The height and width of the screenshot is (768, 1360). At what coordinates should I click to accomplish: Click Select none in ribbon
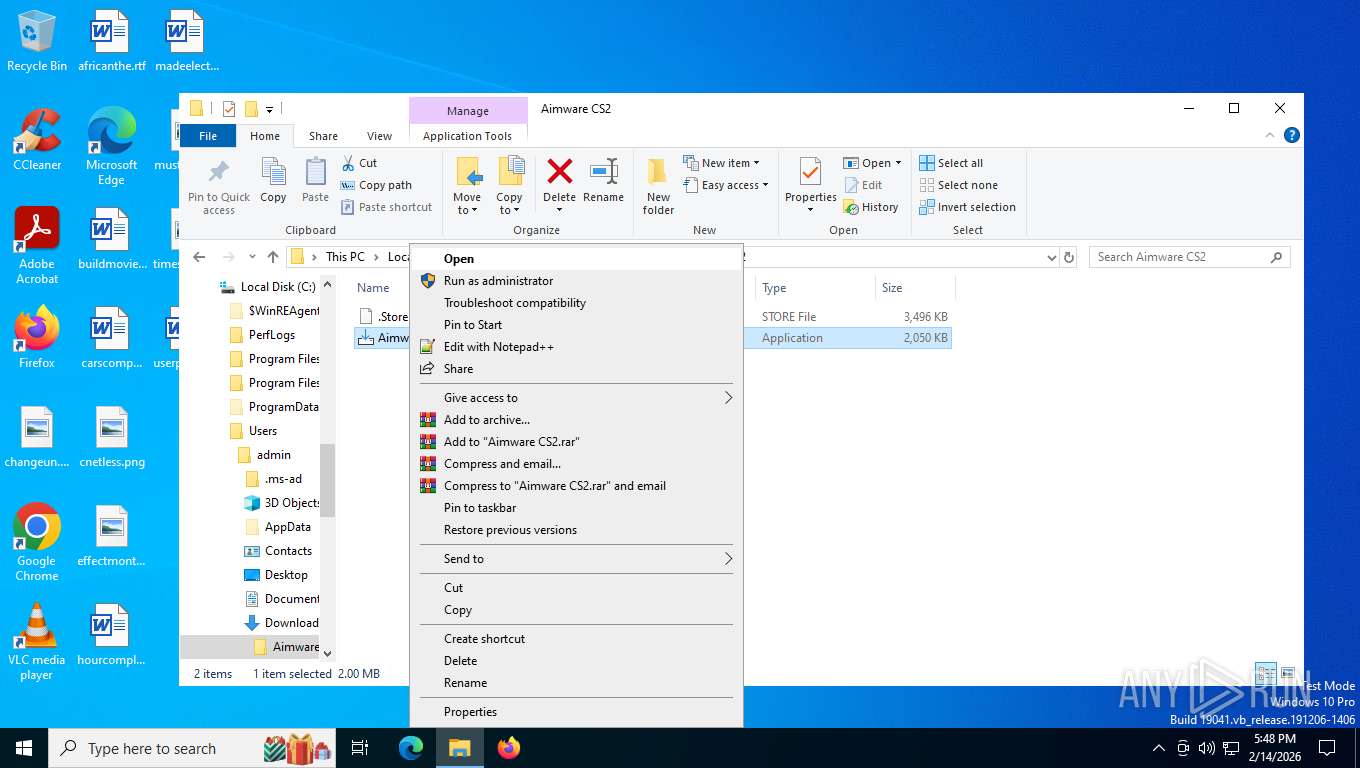click(958, 185)
